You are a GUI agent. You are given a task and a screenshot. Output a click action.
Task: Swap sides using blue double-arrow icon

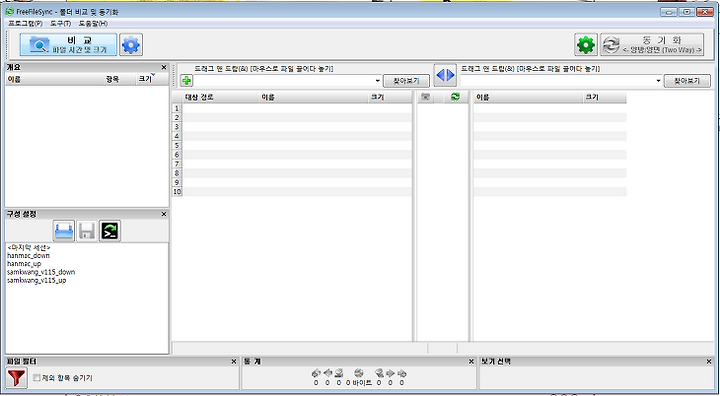tap(445, 75)
